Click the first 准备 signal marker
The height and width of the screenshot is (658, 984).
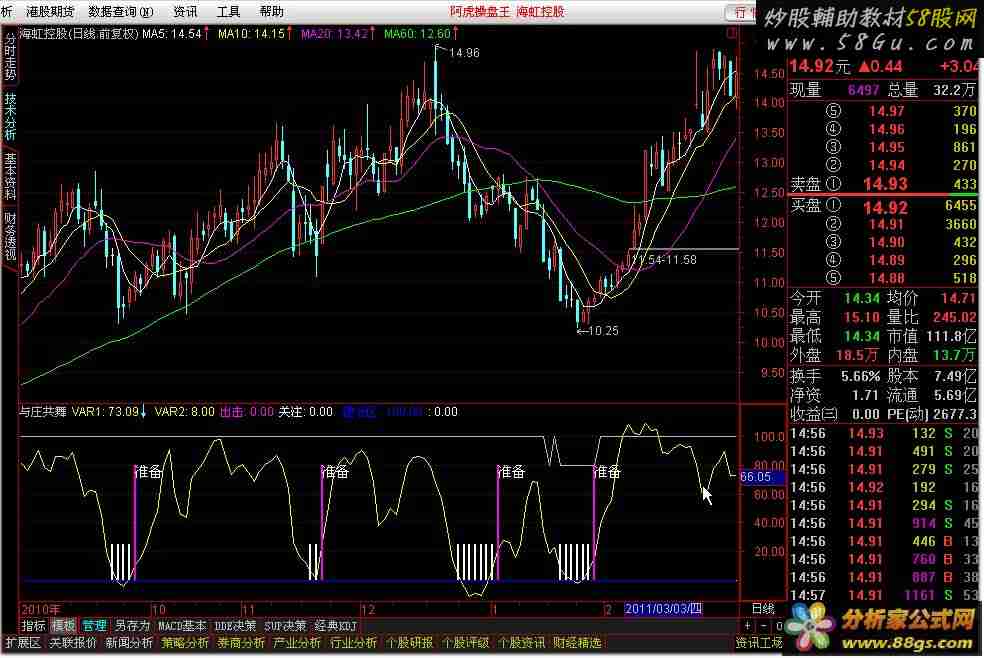[x=149, y=472]
